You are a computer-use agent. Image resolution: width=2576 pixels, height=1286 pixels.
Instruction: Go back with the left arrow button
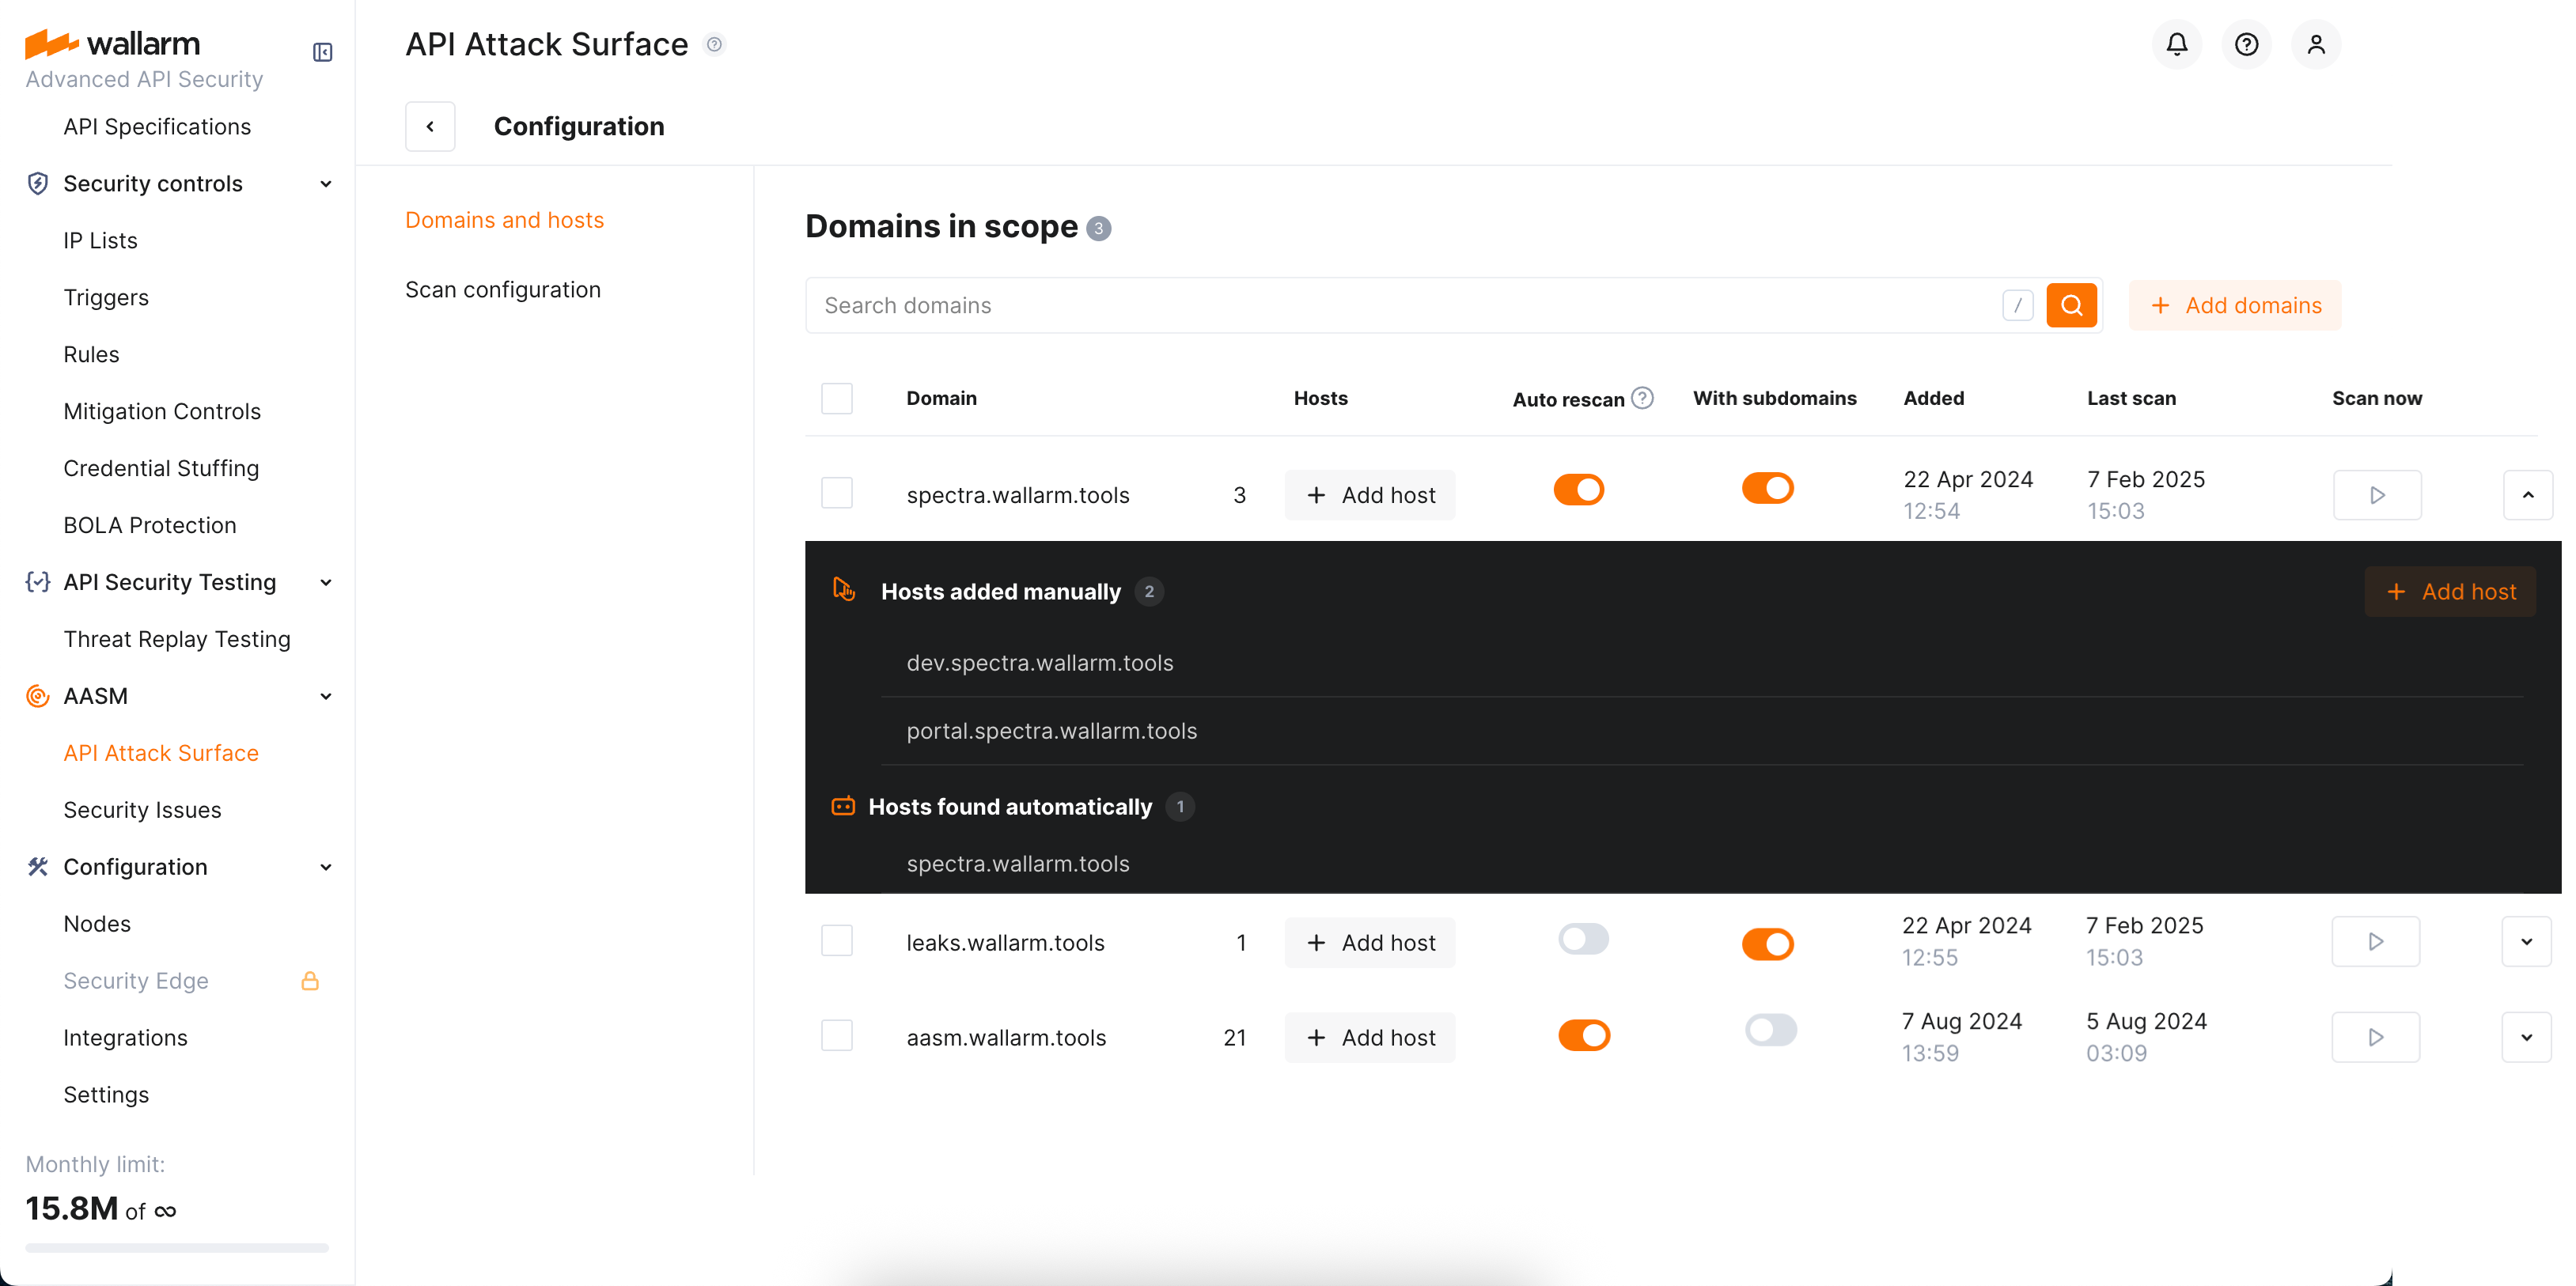[430, 126]
